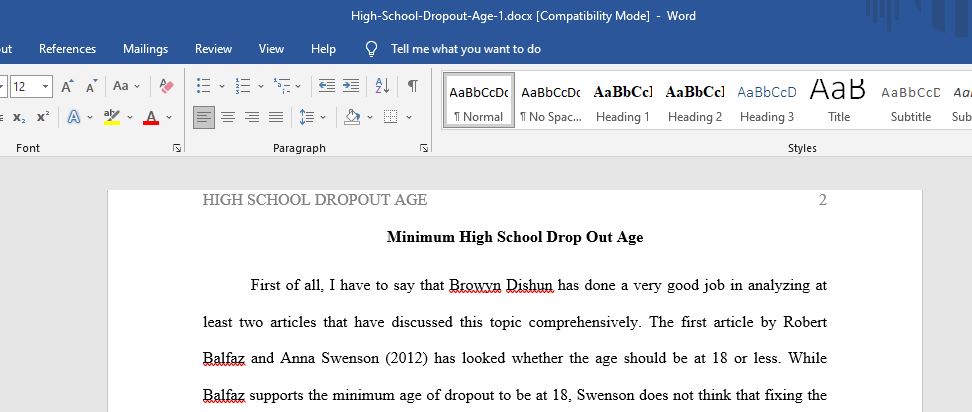This screenshot has width=972, height=412.
Task: Click the Line and Paragraph Spacing icon
Action: 307,117
